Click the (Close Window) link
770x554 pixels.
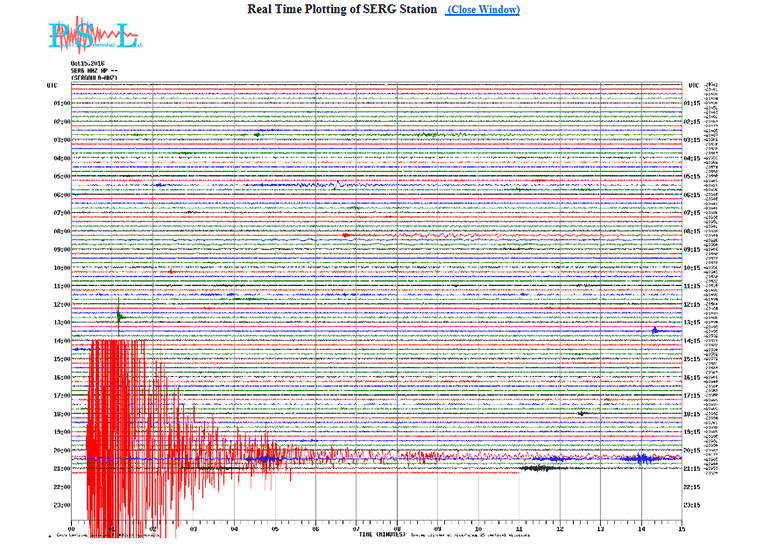pyautogui.click(x=483, y=9)
